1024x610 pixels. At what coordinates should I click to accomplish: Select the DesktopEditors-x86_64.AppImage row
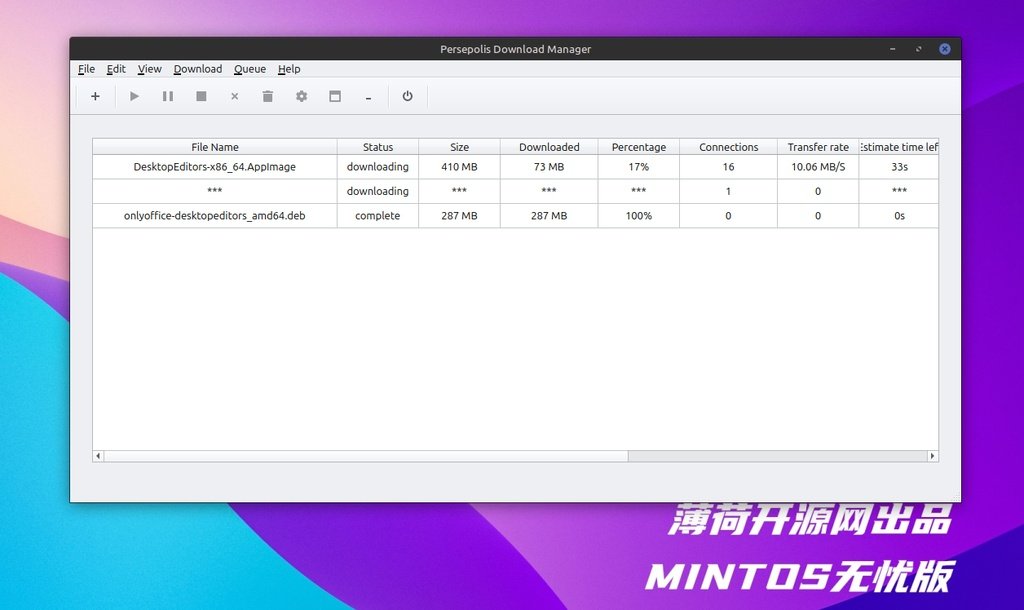click(x=515, y=167)
